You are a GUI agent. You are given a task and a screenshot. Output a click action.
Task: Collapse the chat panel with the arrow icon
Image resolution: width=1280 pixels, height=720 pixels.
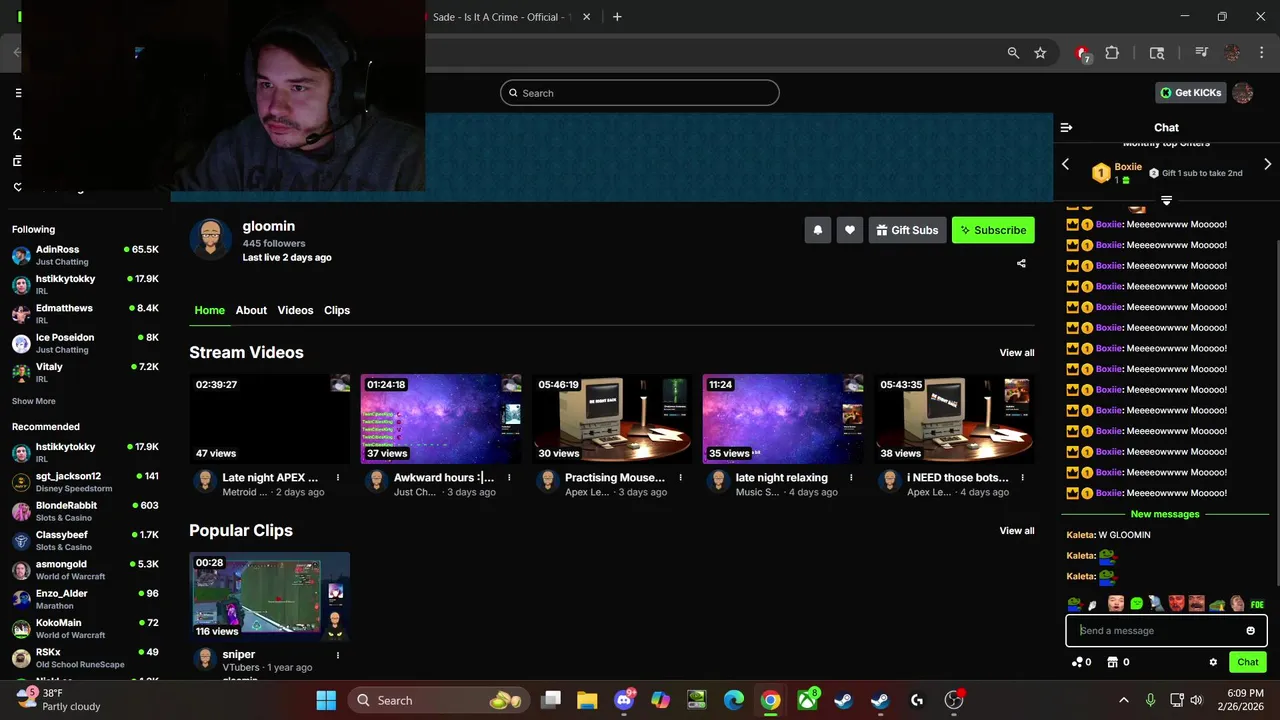(x=1066, y=127)
